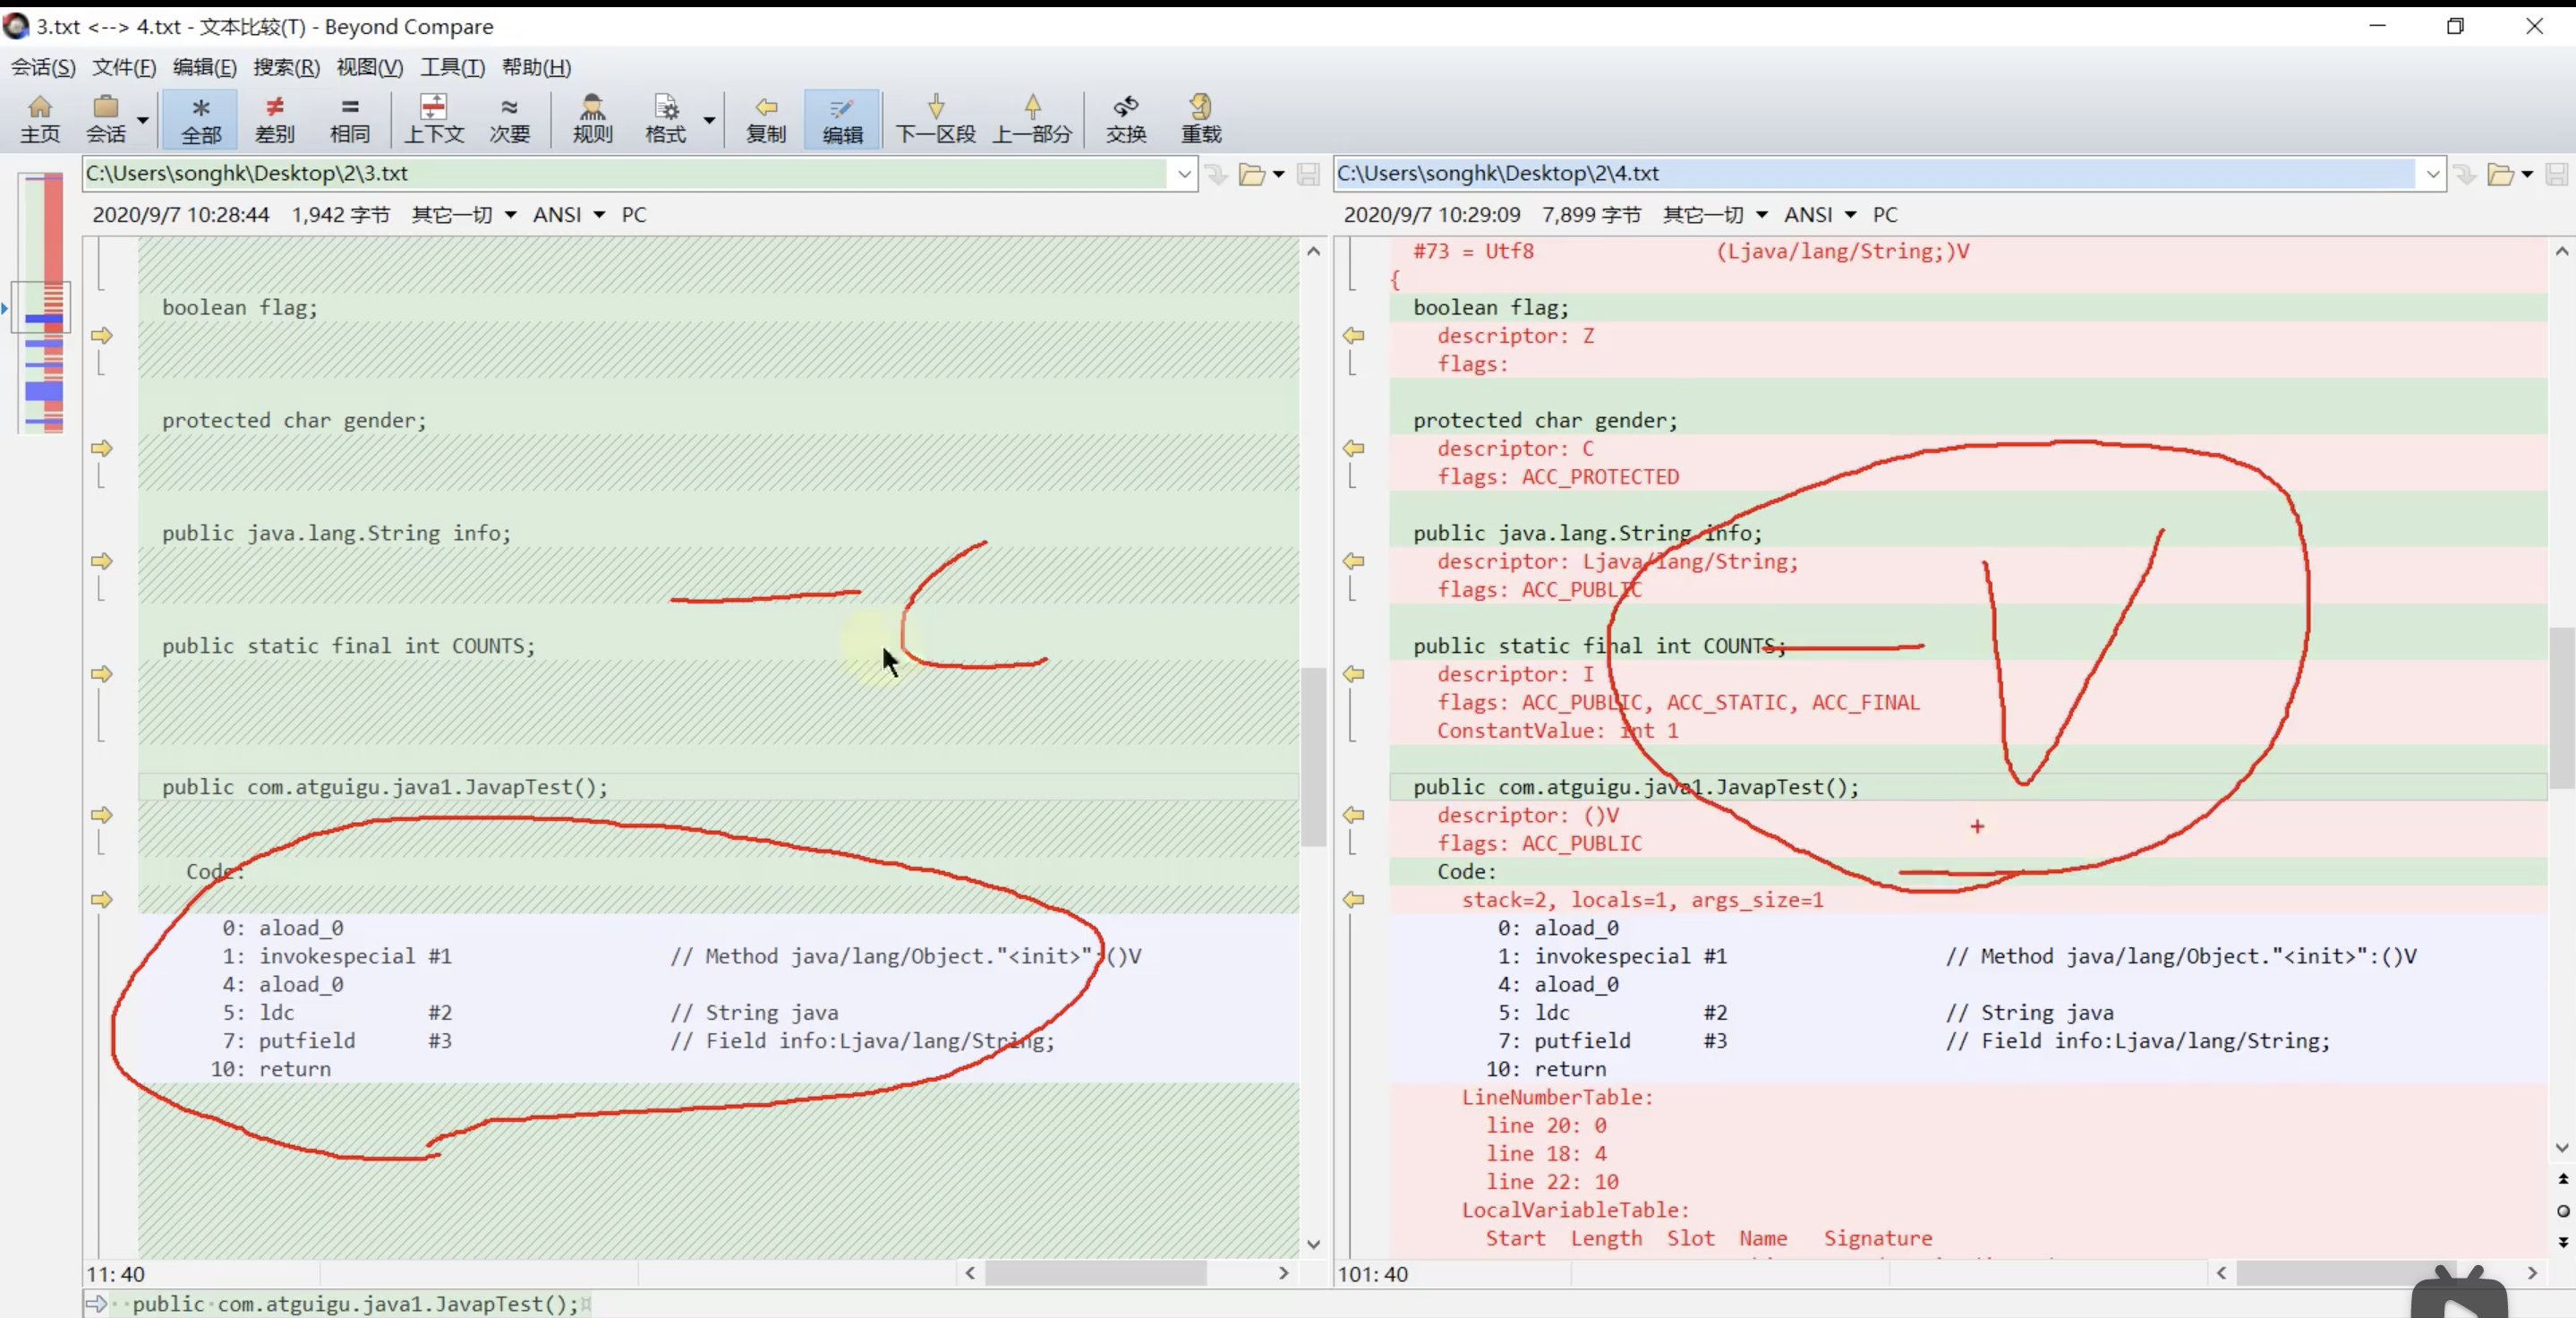2576x1318 pixels.
Task: Click copy-left arrow beside descriptor: Z
Action: click(x=1354, y=335)
